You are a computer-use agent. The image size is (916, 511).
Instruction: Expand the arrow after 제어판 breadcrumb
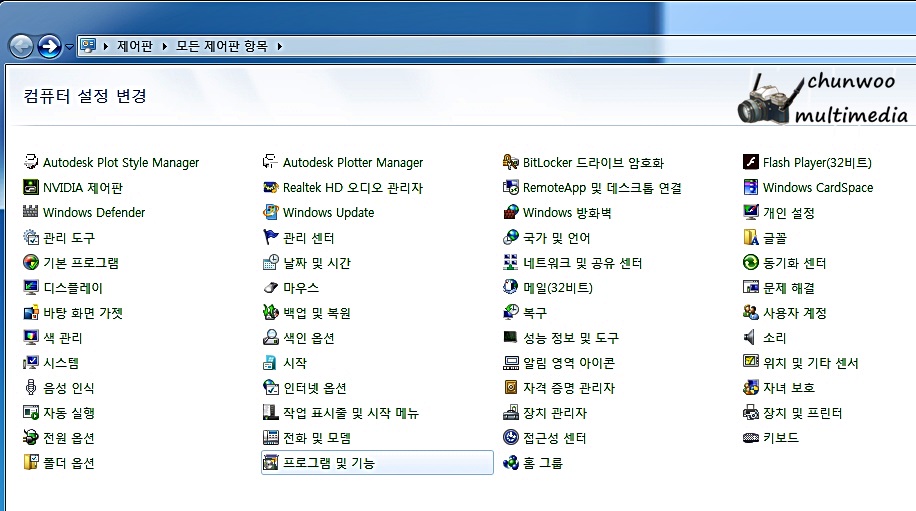[x=165, y=46]
